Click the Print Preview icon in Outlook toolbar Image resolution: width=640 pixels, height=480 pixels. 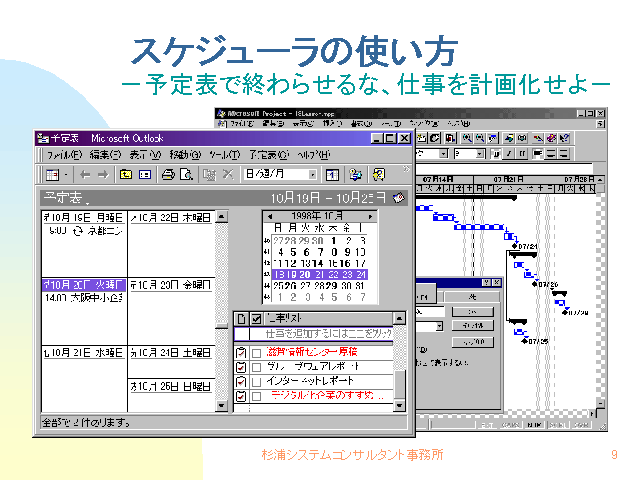click(187, 174)
